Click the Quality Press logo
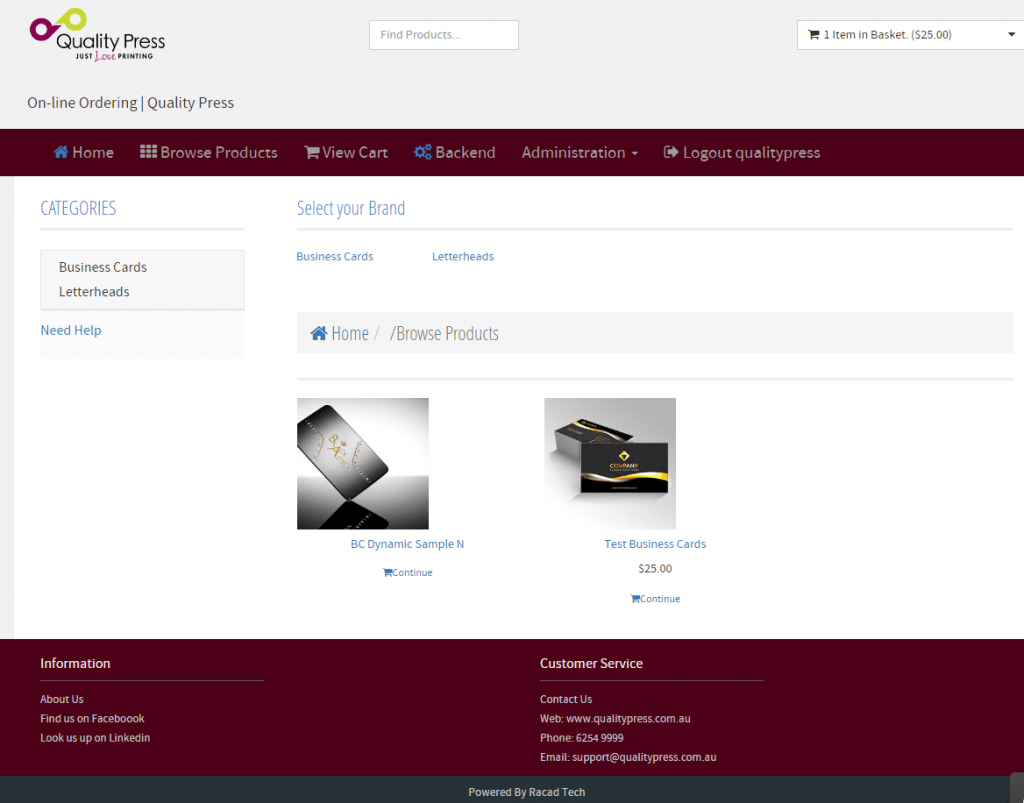The height and width of the screenshot is (803, 1024). click(97, 37)
